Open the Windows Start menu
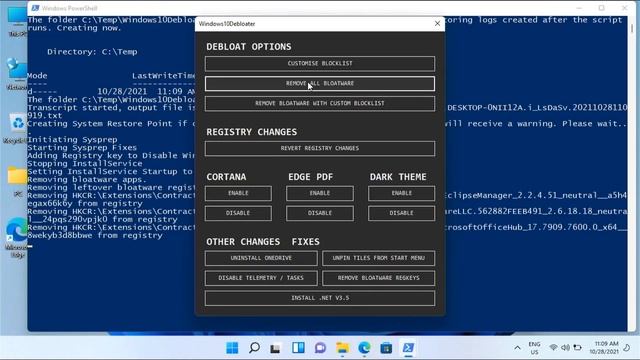 (x=232, y=348)
